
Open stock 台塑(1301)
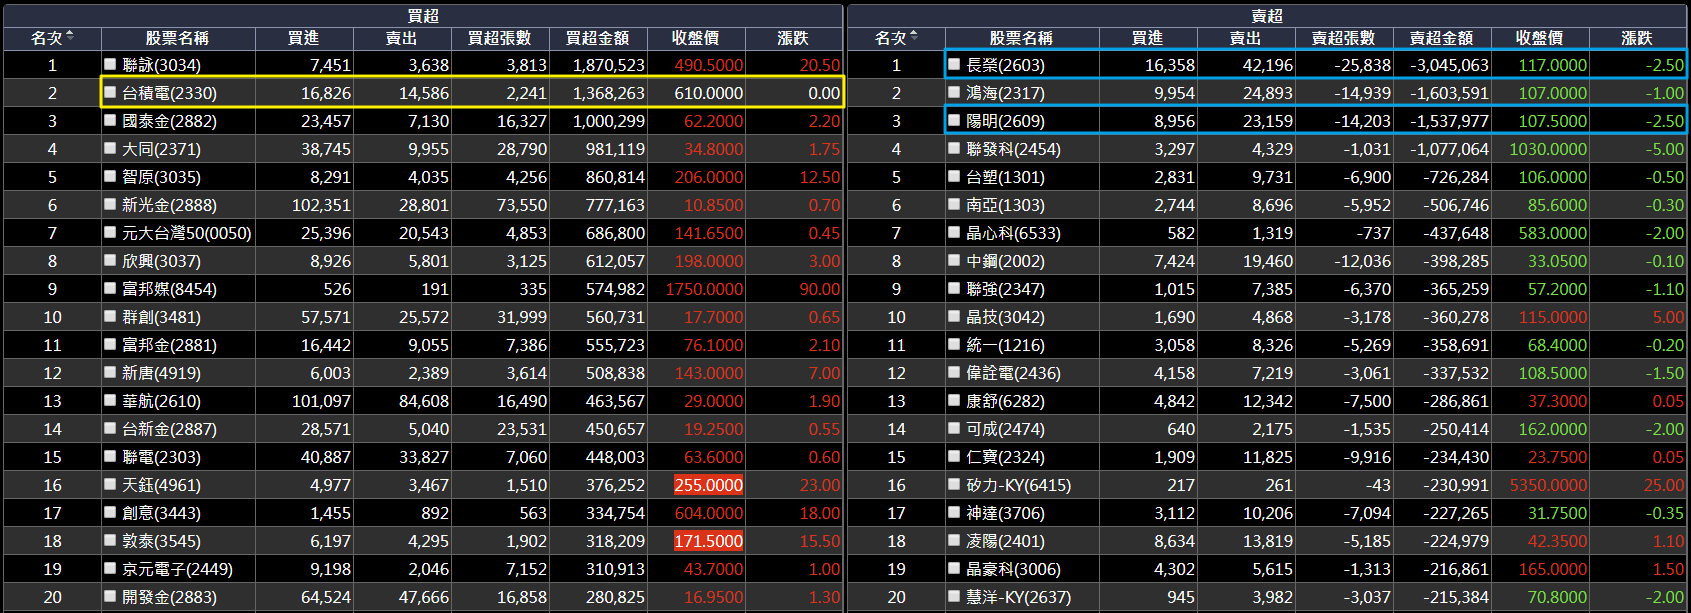click(1005, 177)
